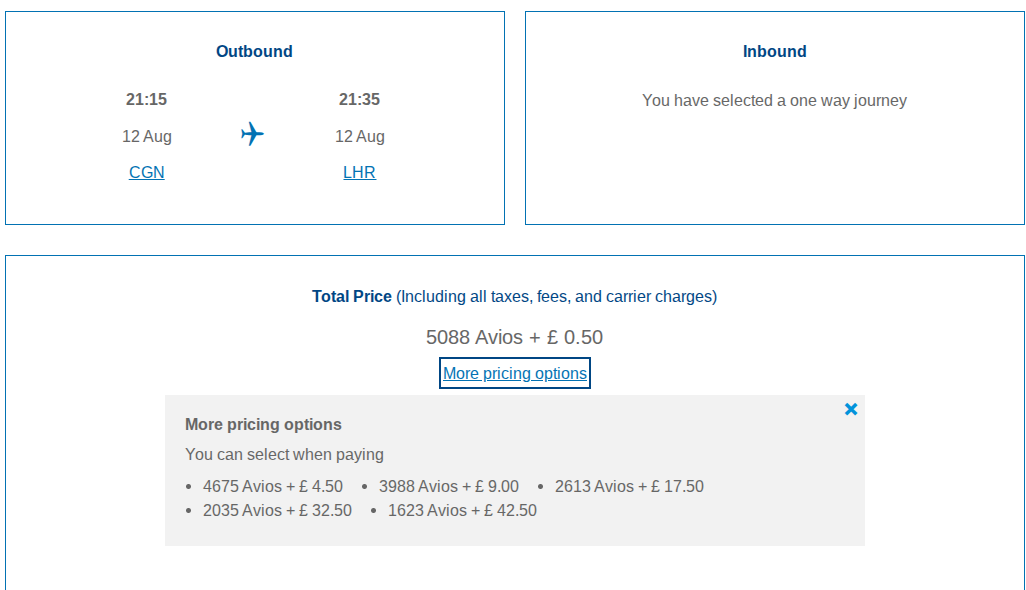Click the 12 Aug date under 21:15
1026x590 pixels.
click(147, 136)
